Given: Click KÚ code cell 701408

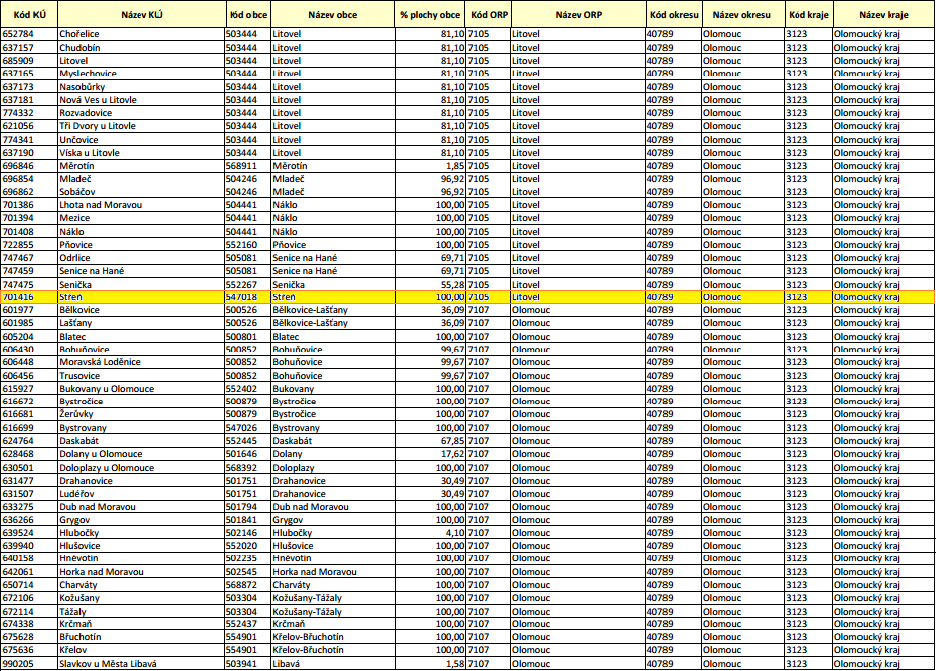Looking at the screenshot, I should [x=29, y=232].
